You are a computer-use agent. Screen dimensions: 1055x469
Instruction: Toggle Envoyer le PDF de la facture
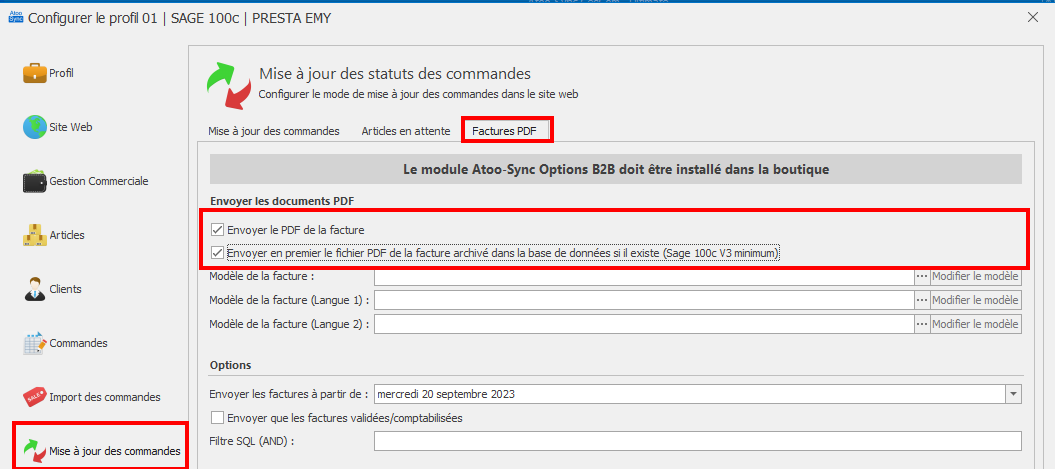tap(217, 230)
